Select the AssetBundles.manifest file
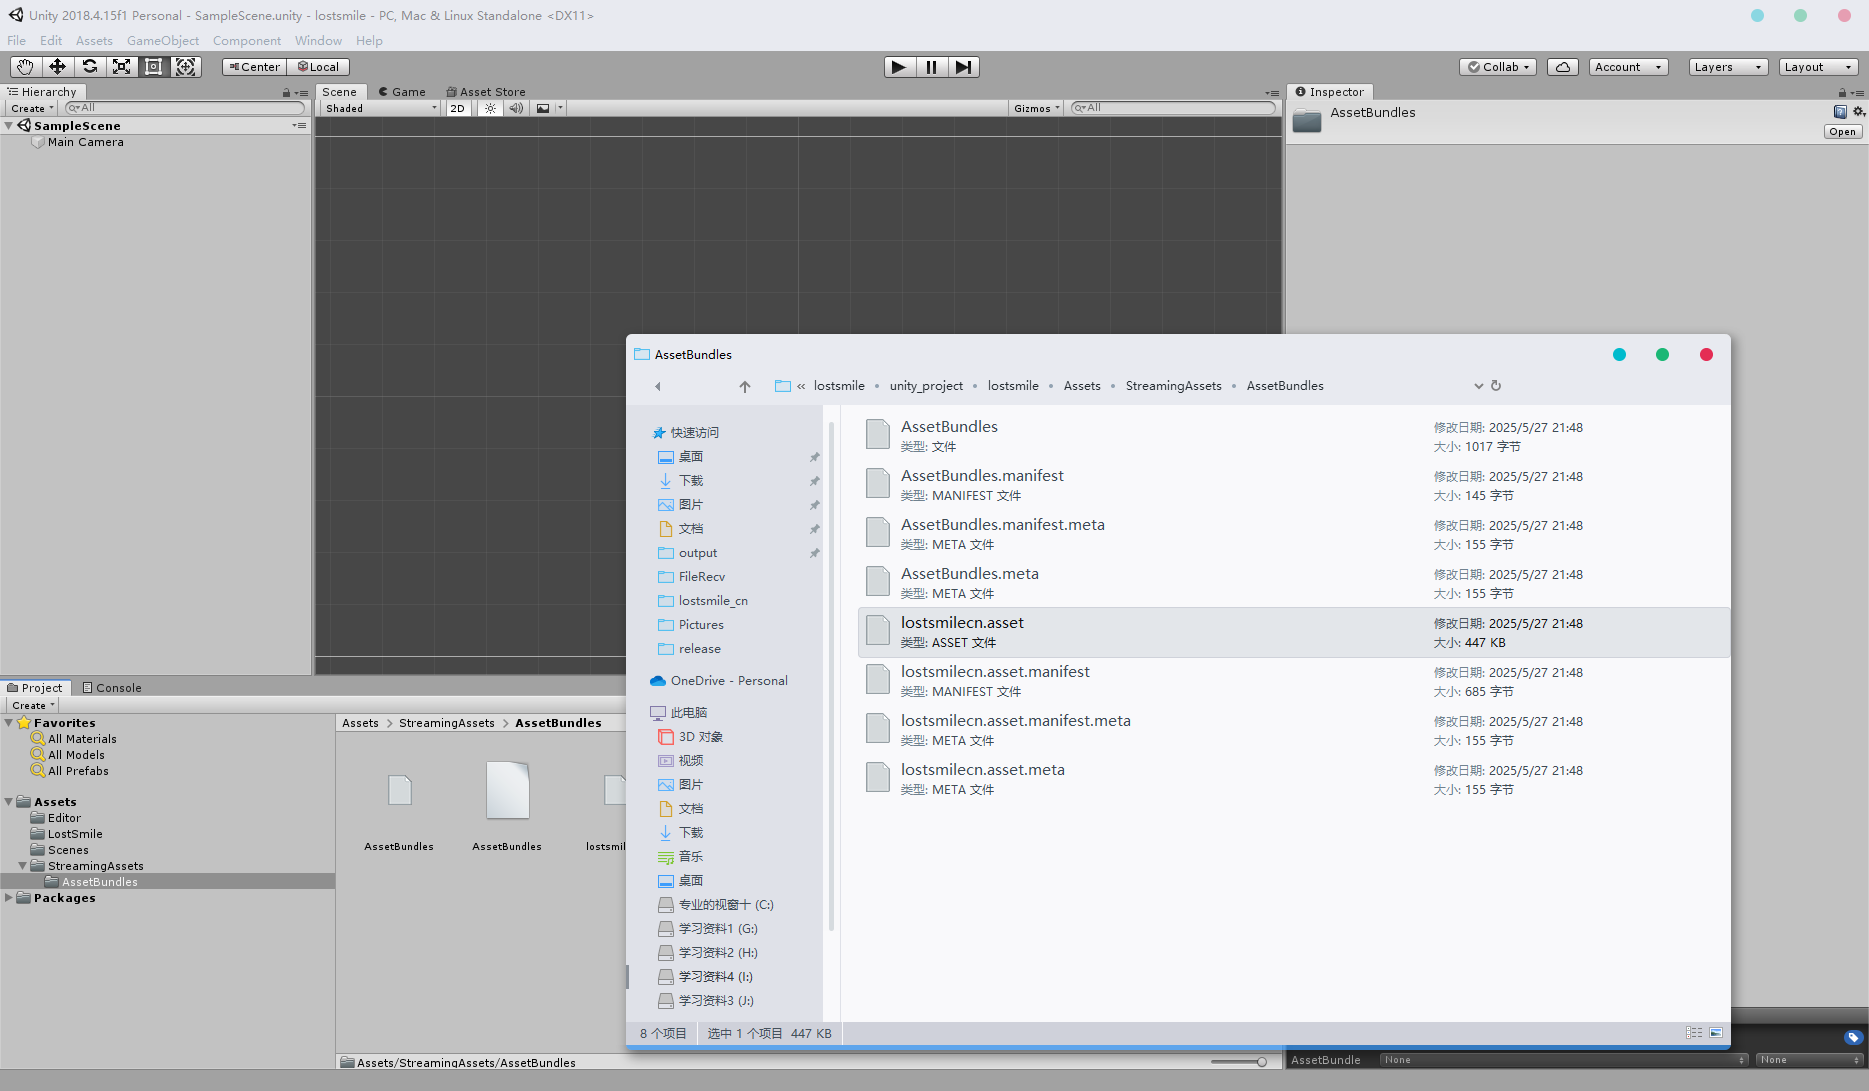The image size is (1869, 1091). 1294,485
